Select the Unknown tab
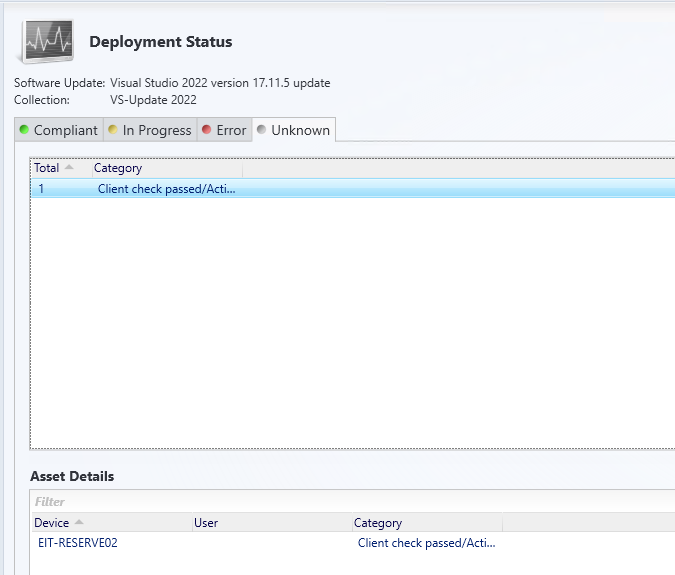The height and width of the screenshot is (575, 675). [294, 130]
